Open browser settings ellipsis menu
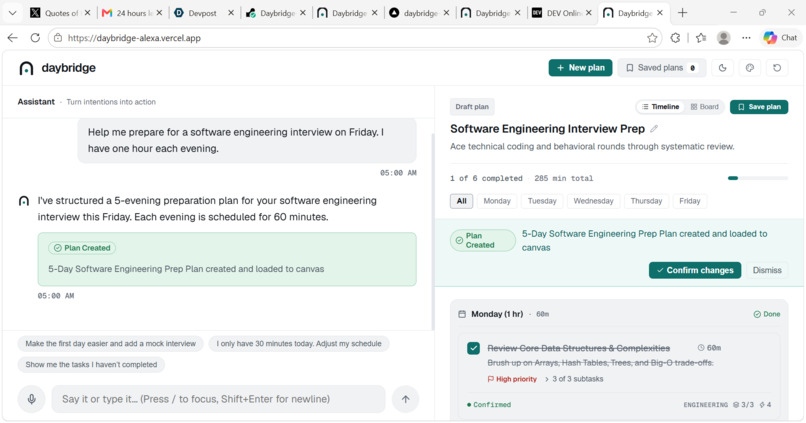The image size is (806, 423). click(x=746, y=38)
